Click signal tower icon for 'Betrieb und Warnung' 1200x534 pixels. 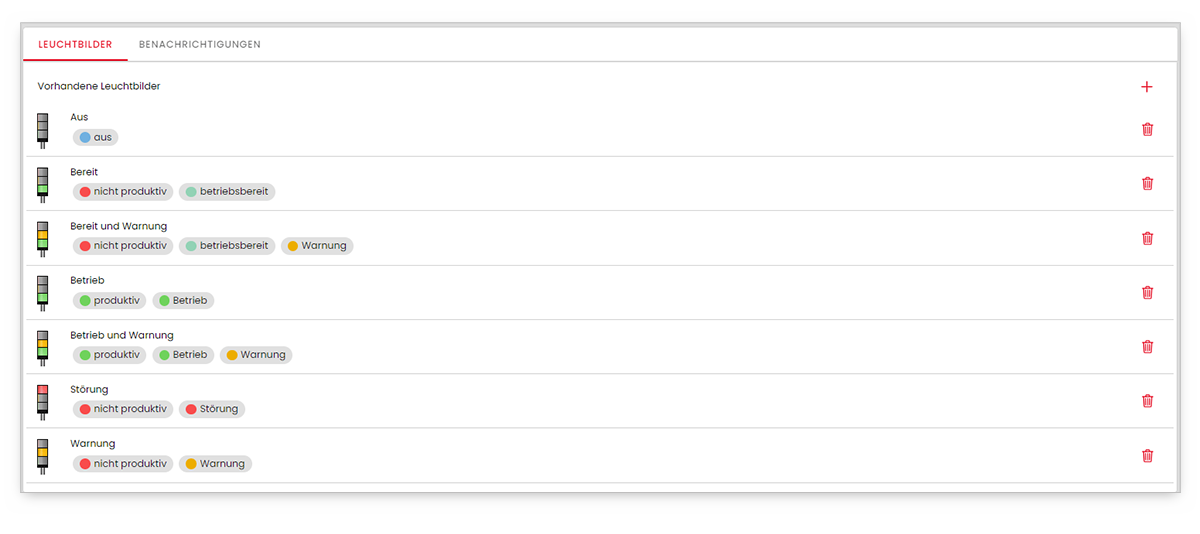pos(43,348)
